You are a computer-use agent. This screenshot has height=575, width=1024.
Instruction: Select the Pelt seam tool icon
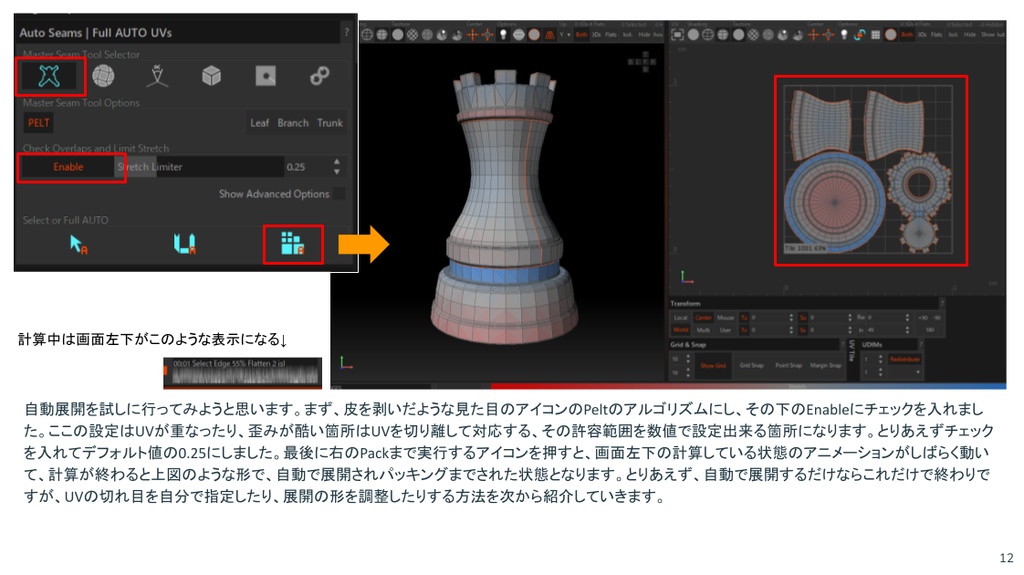click(x=49, y=76)
